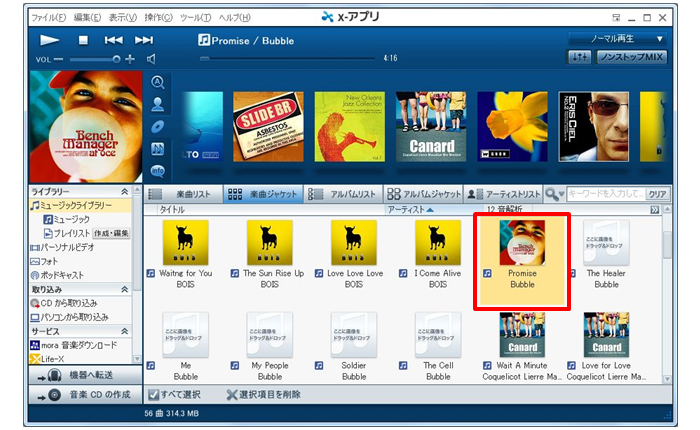
Task: Click the plus icon to raise volume
Action: [130, 59]
